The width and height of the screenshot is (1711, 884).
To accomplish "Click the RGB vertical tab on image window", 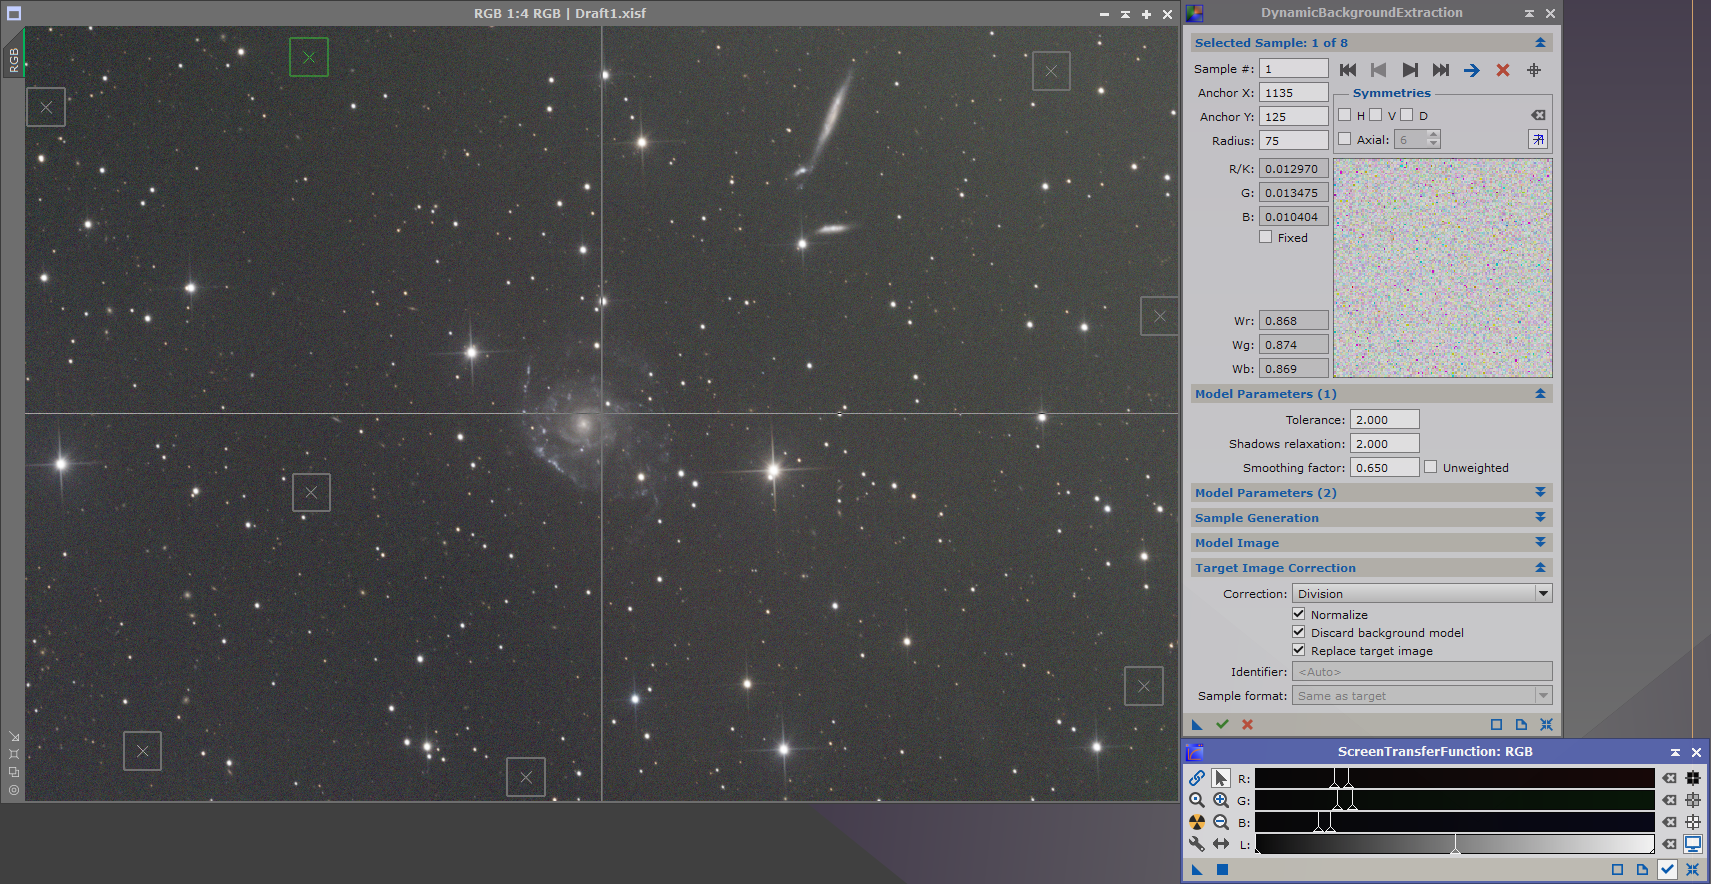I will [14, 60].
